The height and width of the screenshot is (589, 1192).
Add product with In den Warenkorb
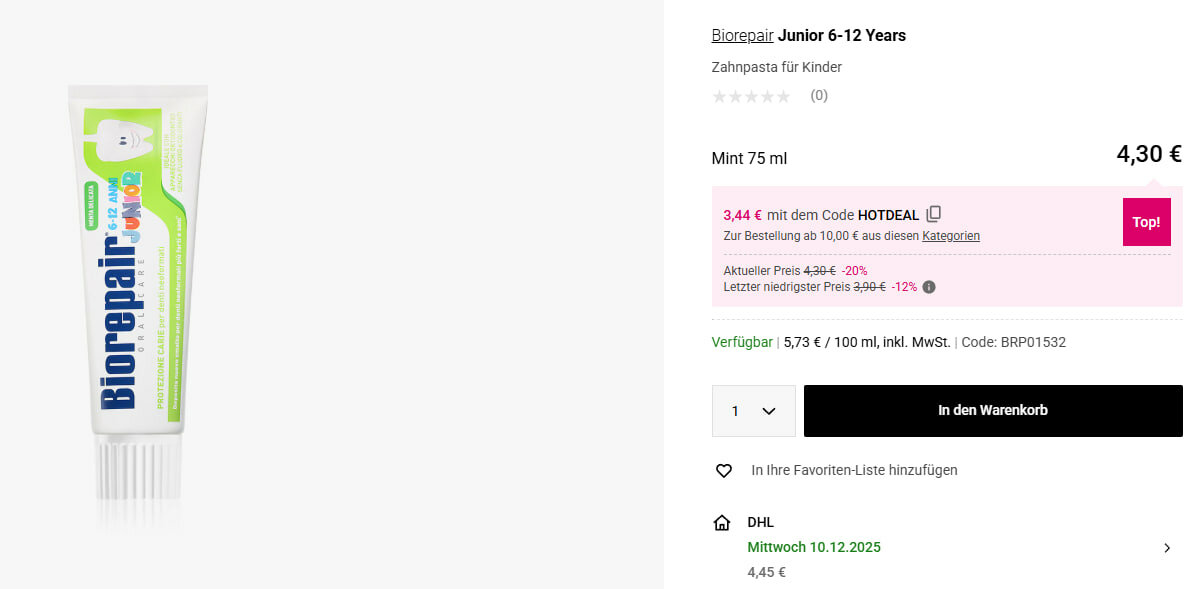[x=993, y=411]
